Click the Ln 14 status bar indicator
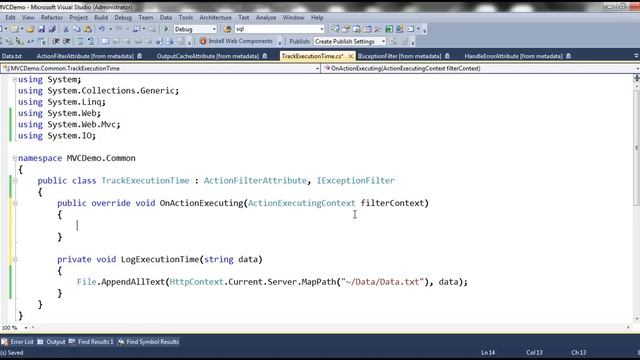Screen dimensions: 640x360 (488, 352)
